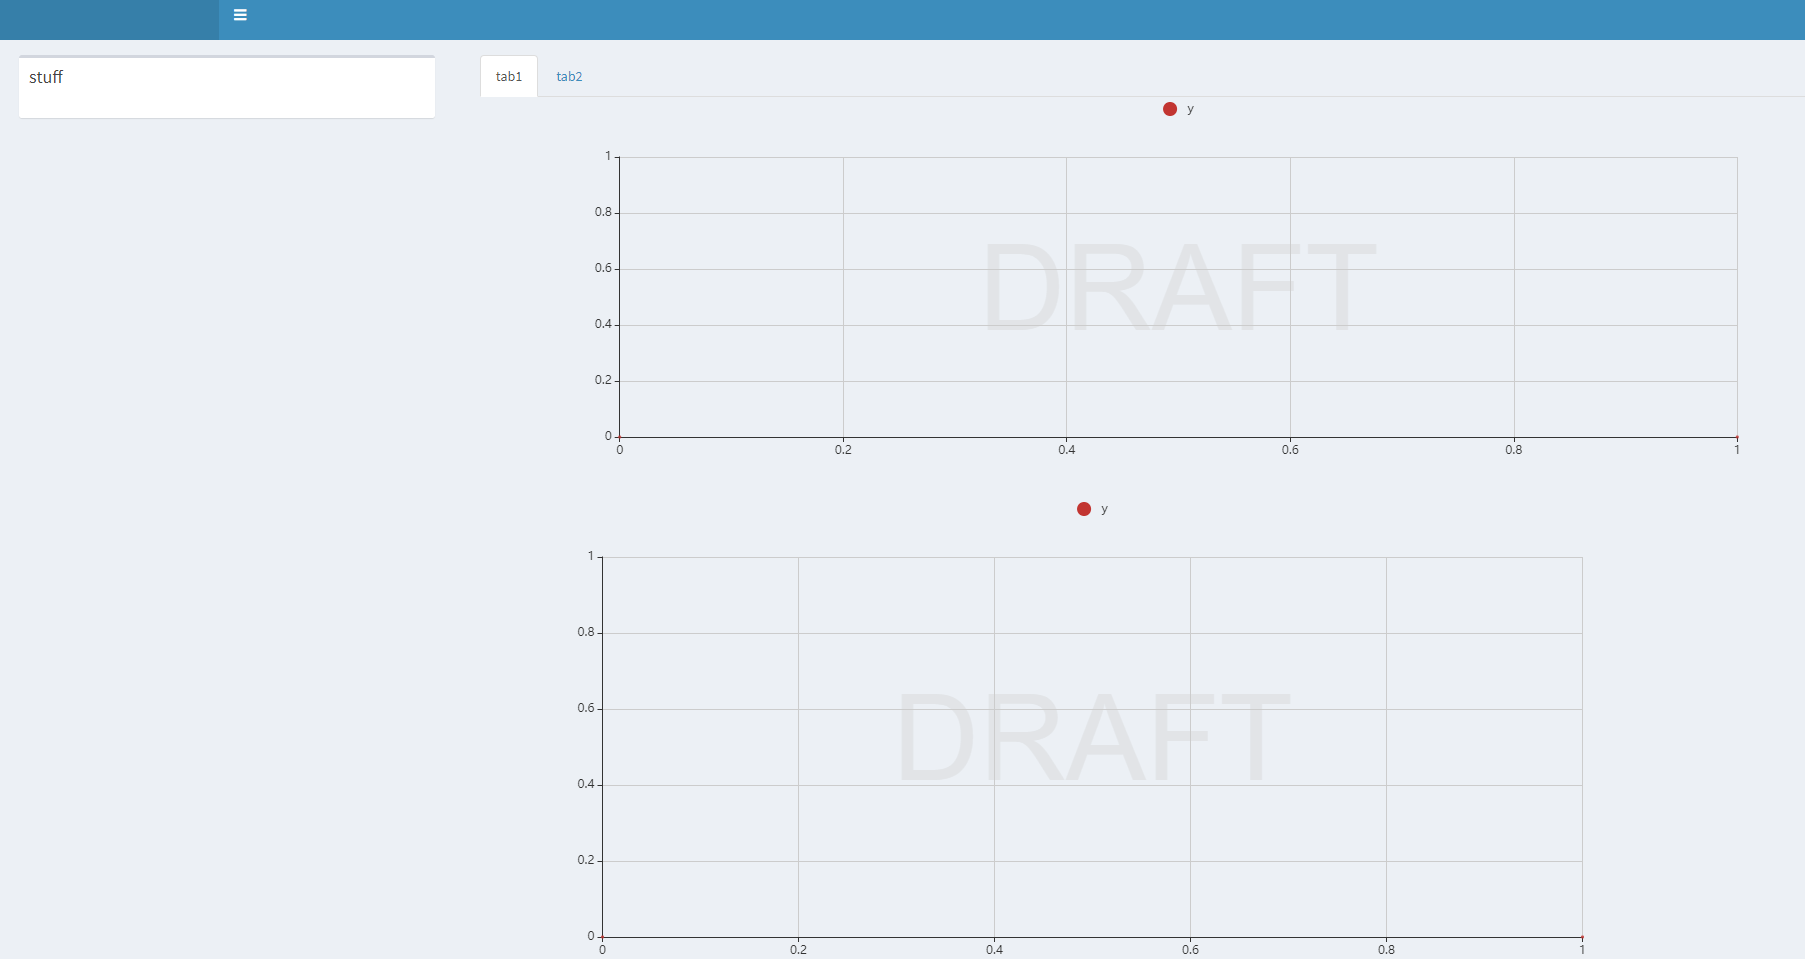Click the '1' tick atop the bottom chart y-axis
Image resolution: width=1805 pixels, height=959 pixels.
589,554
